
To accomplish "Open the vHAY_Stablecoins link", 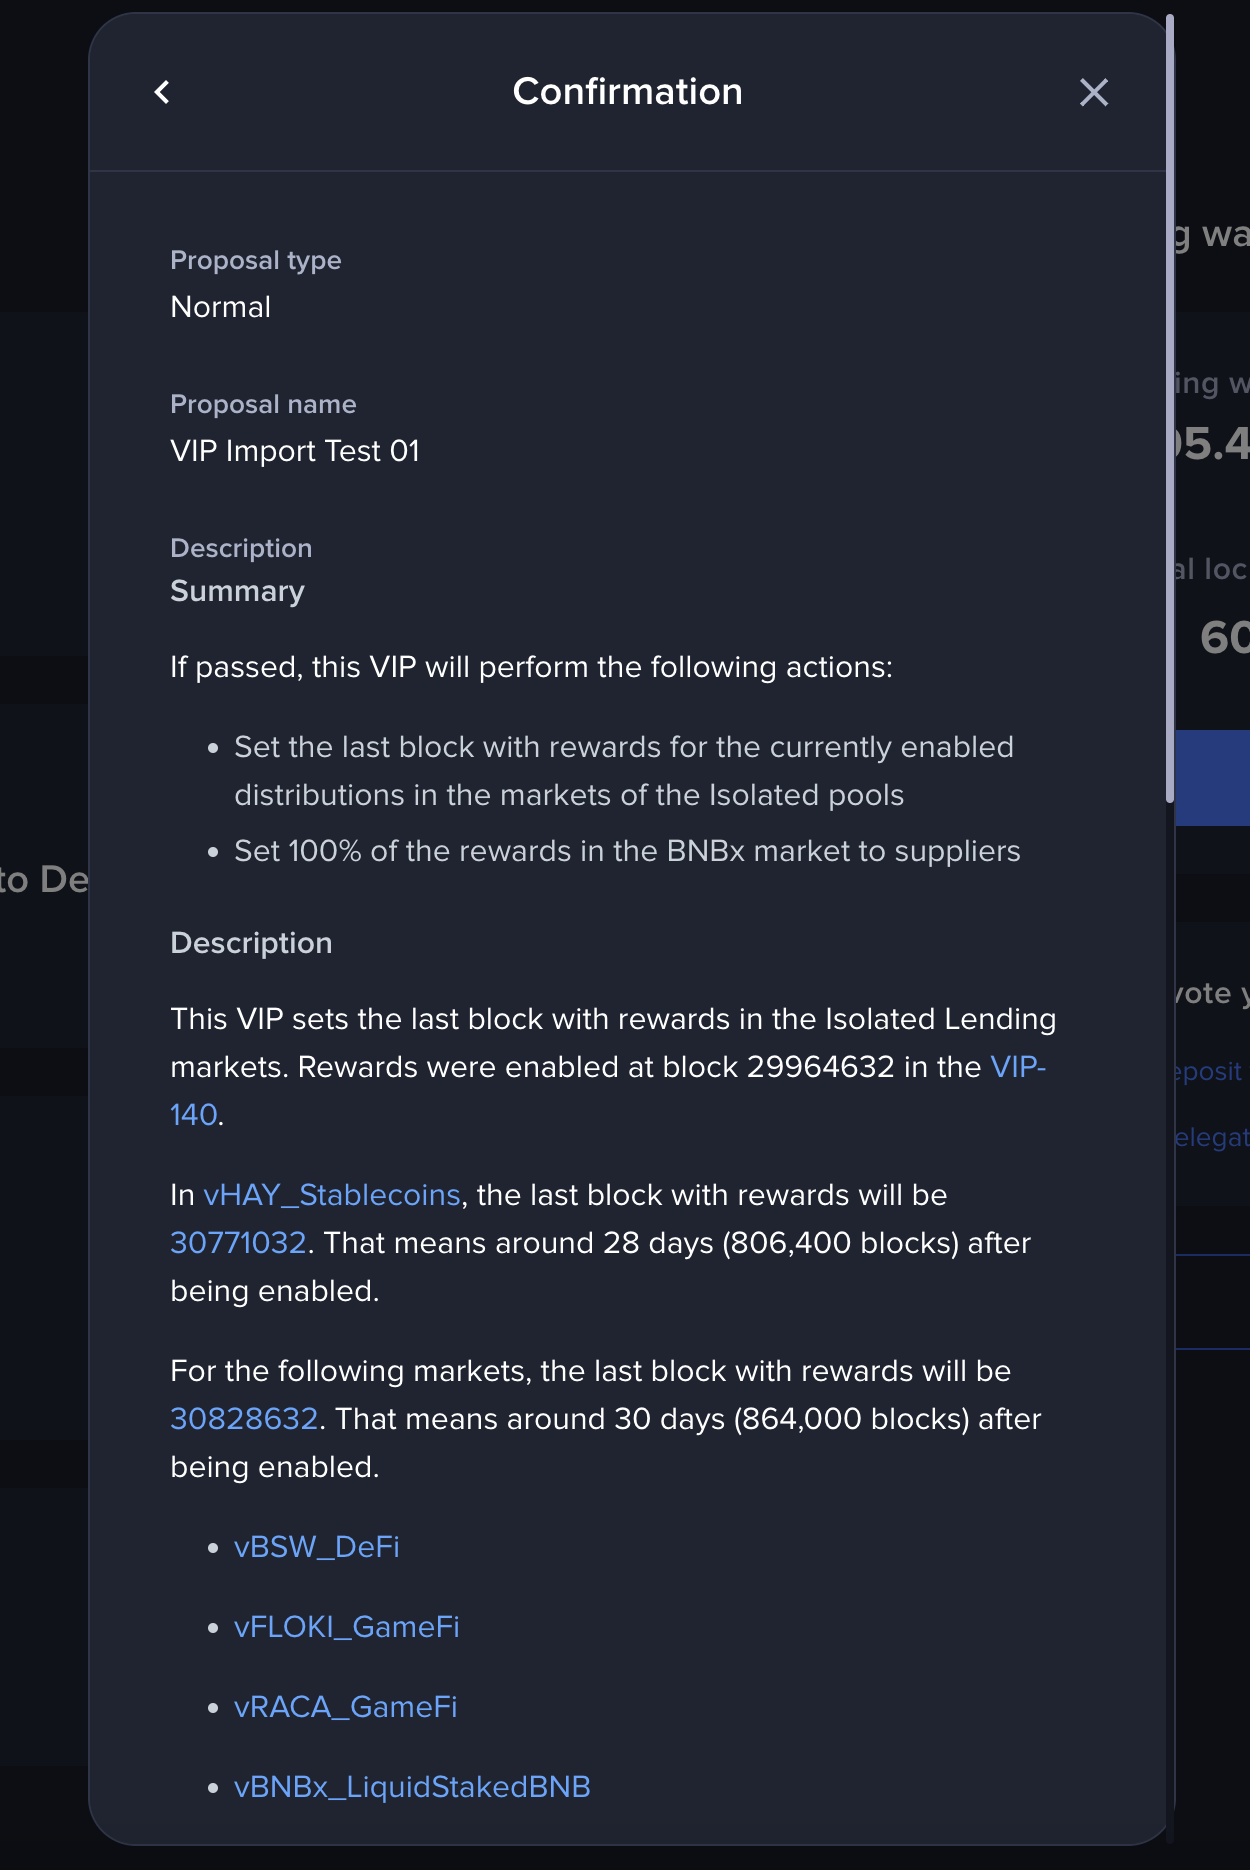I will 332,1195.
